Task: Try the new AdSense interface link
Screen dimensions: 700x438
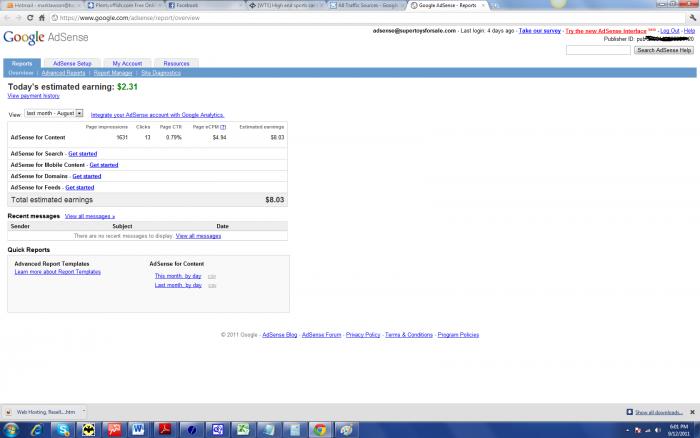Action: pos(606,31)
